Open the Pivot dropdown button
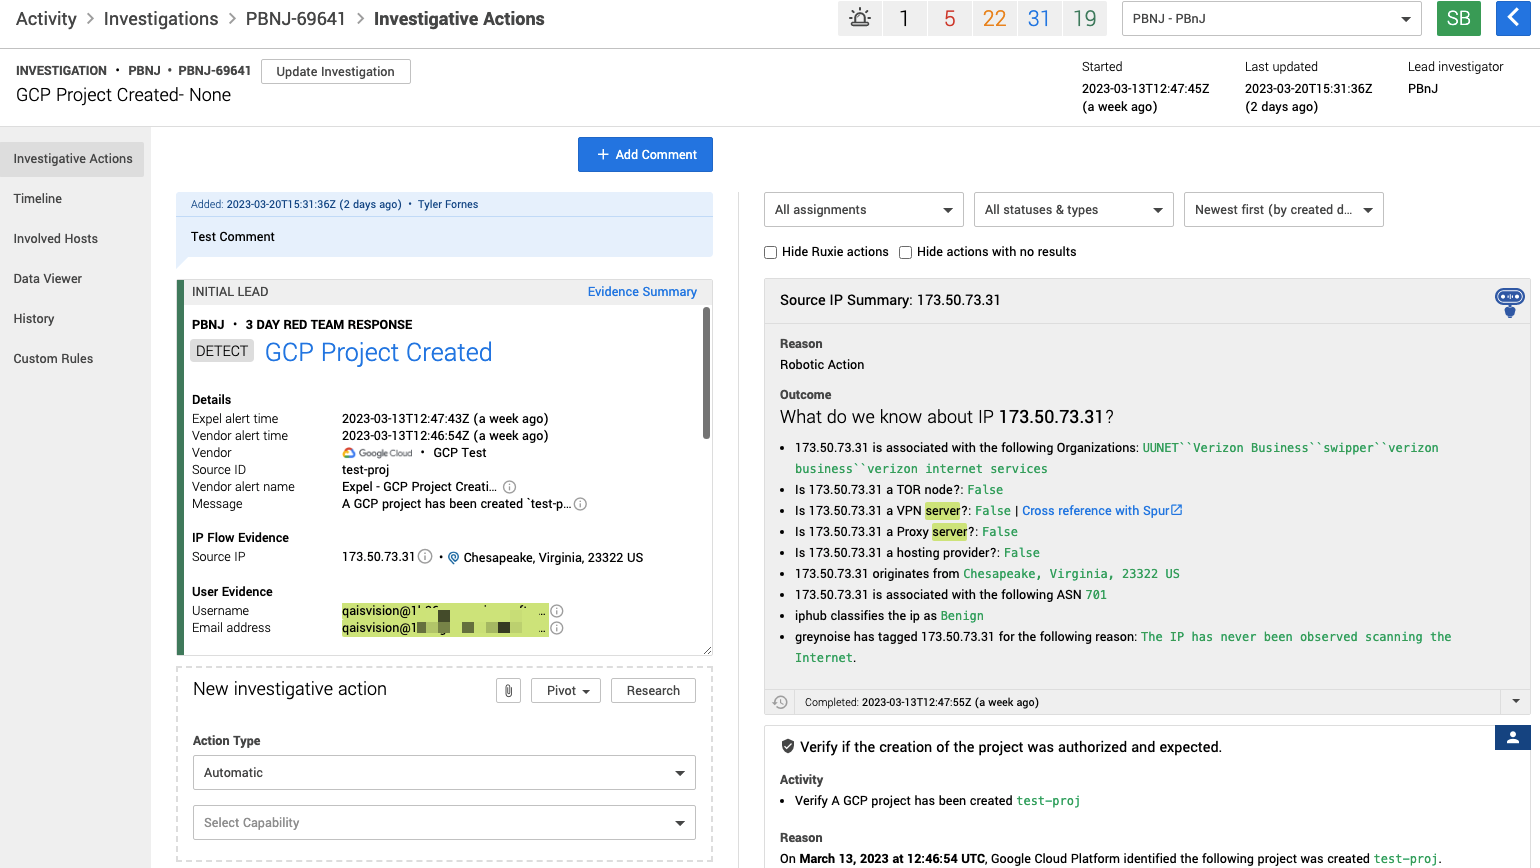 pyautogui.click(x=566, y=690)
